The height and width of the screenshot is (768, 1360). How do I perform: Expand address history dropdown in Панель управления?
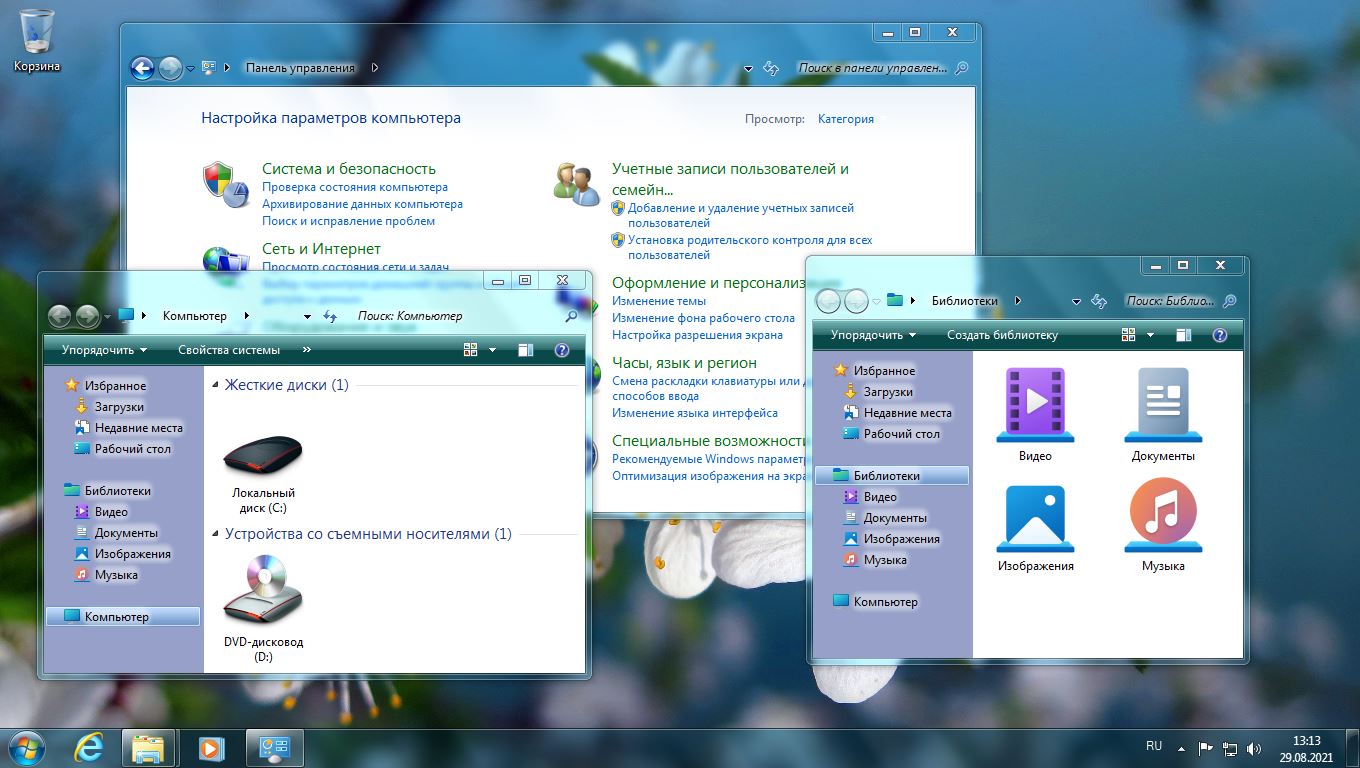coord(748,69)
